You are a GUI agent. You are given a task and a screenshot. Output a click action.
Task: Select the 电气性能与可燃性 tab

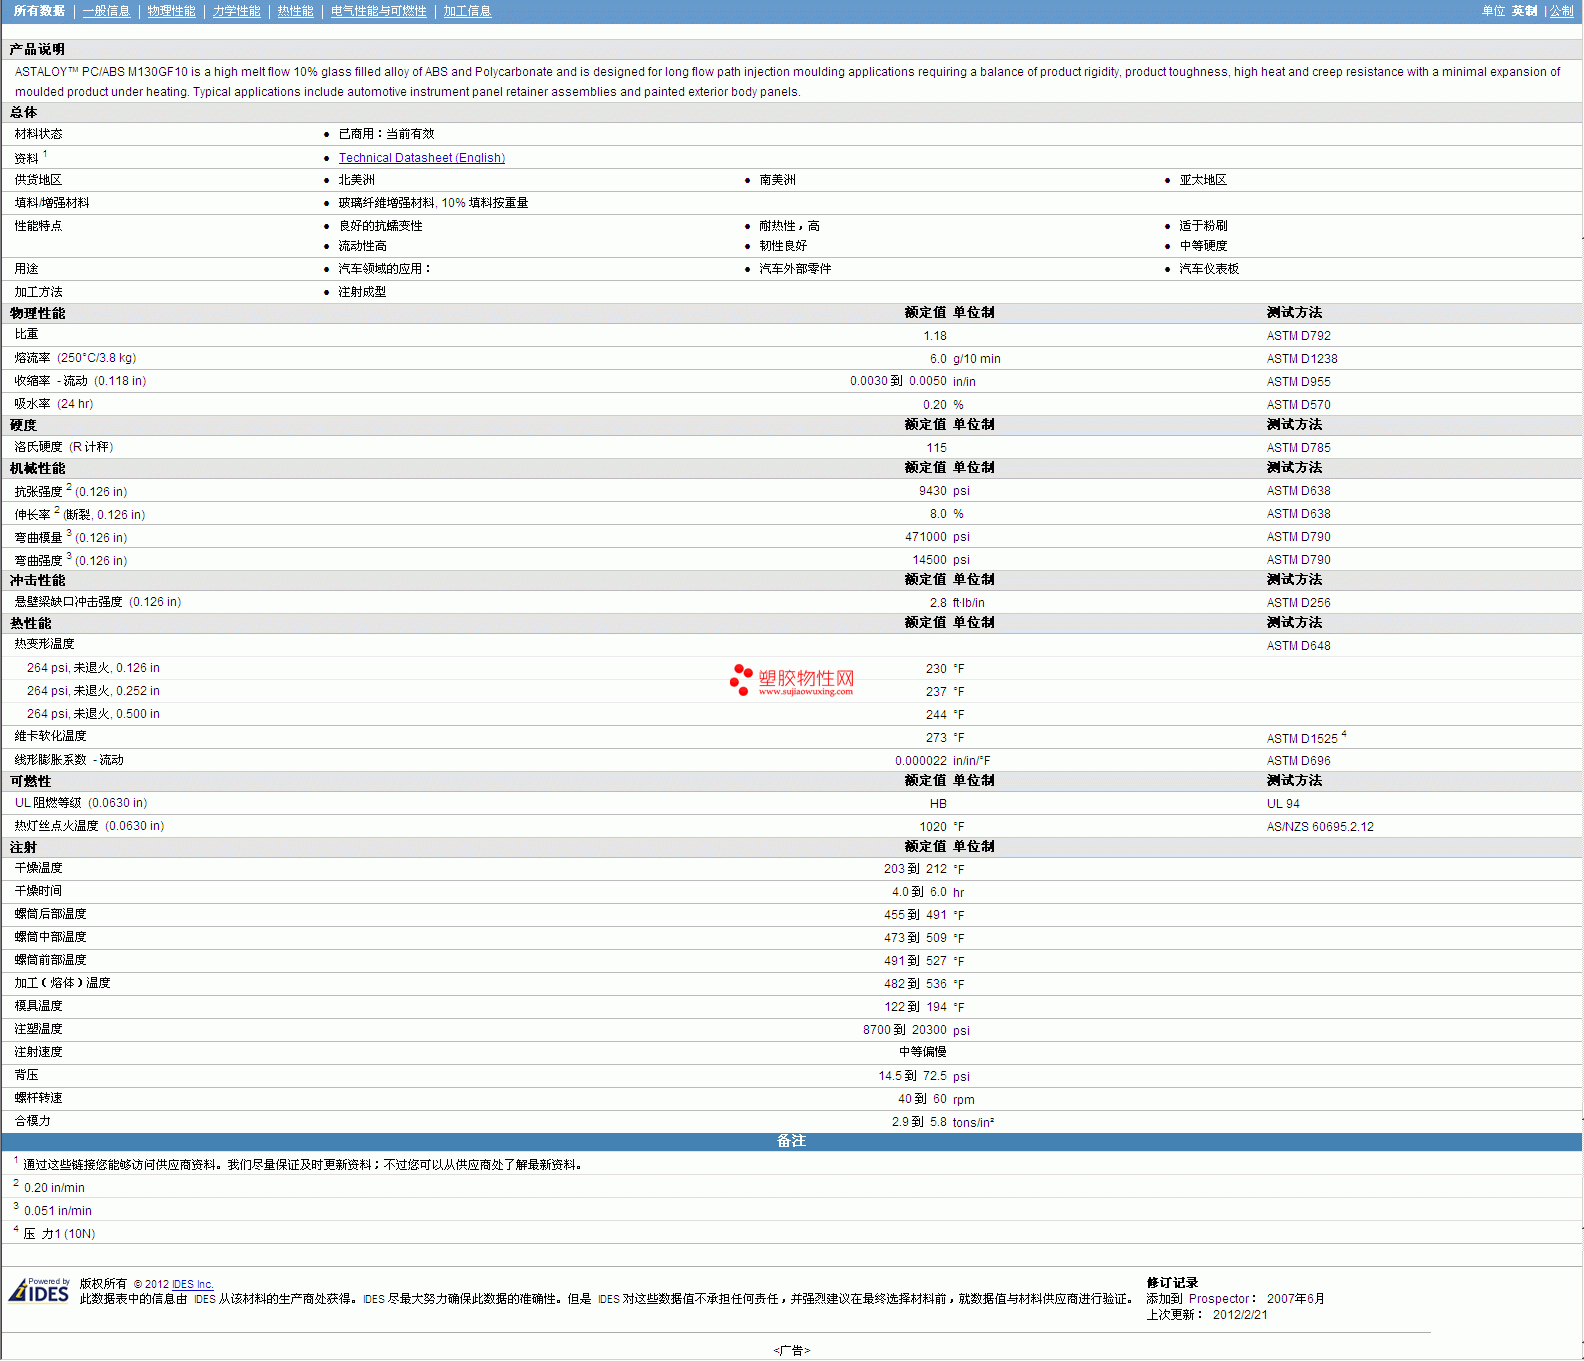coord(378,11)
